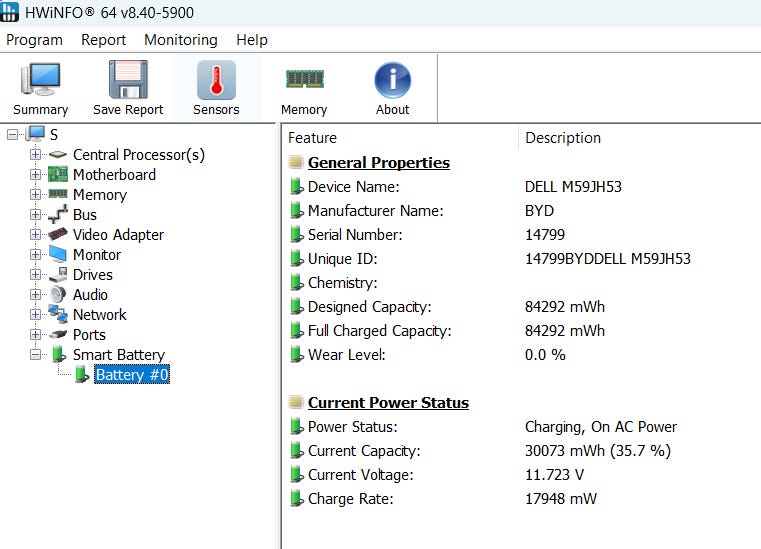Image resolution: width=761 pixels, height=549 pixels.
Task: Open the Help menu
Action: [251, 40]
